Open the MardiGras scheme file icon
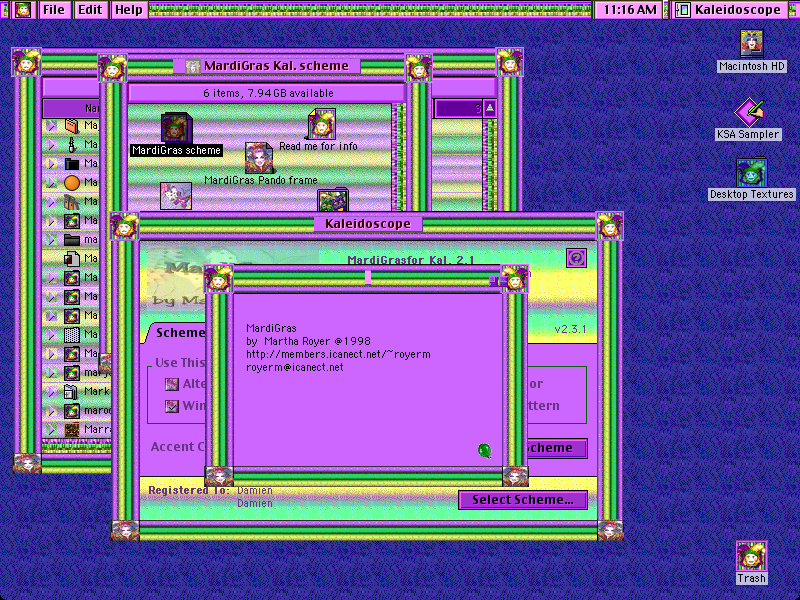 tap(176, 128)
